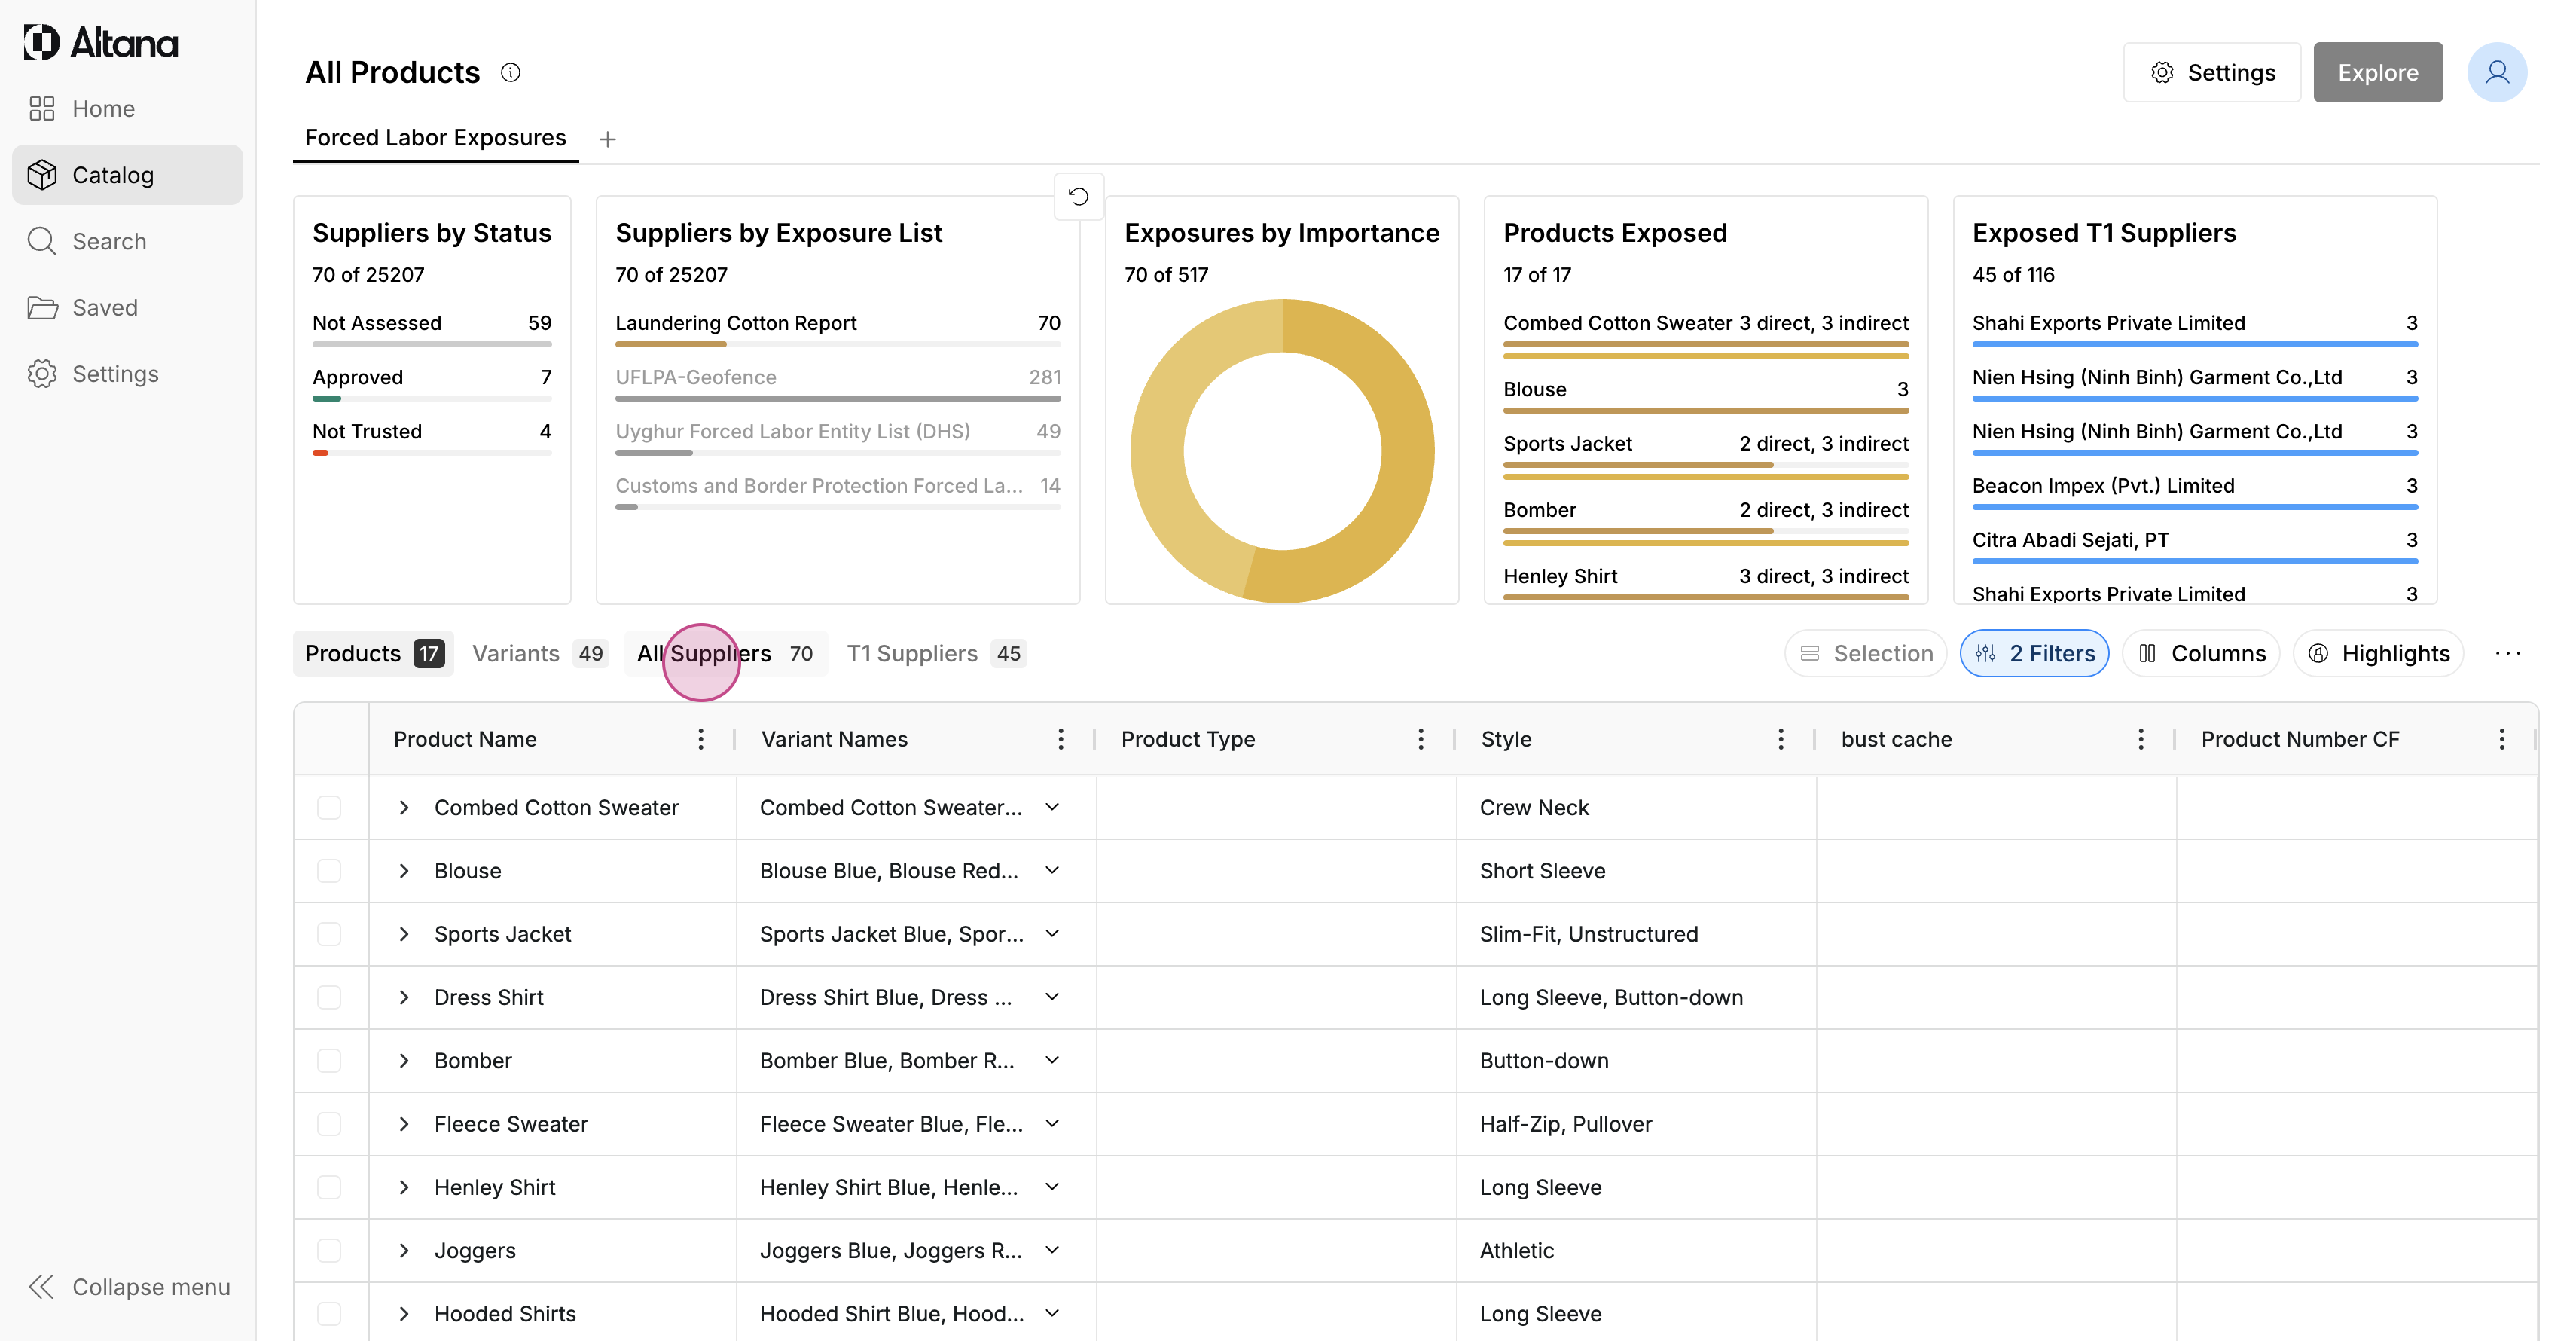
Task: Click the reset refresh icon above charts
Action: pyautogui.click(x=1078, y=196)
